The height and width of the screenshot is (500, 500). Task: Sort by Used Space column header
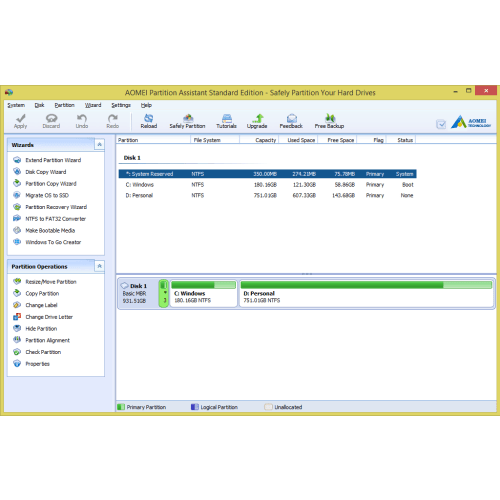(x=298, y=140)
